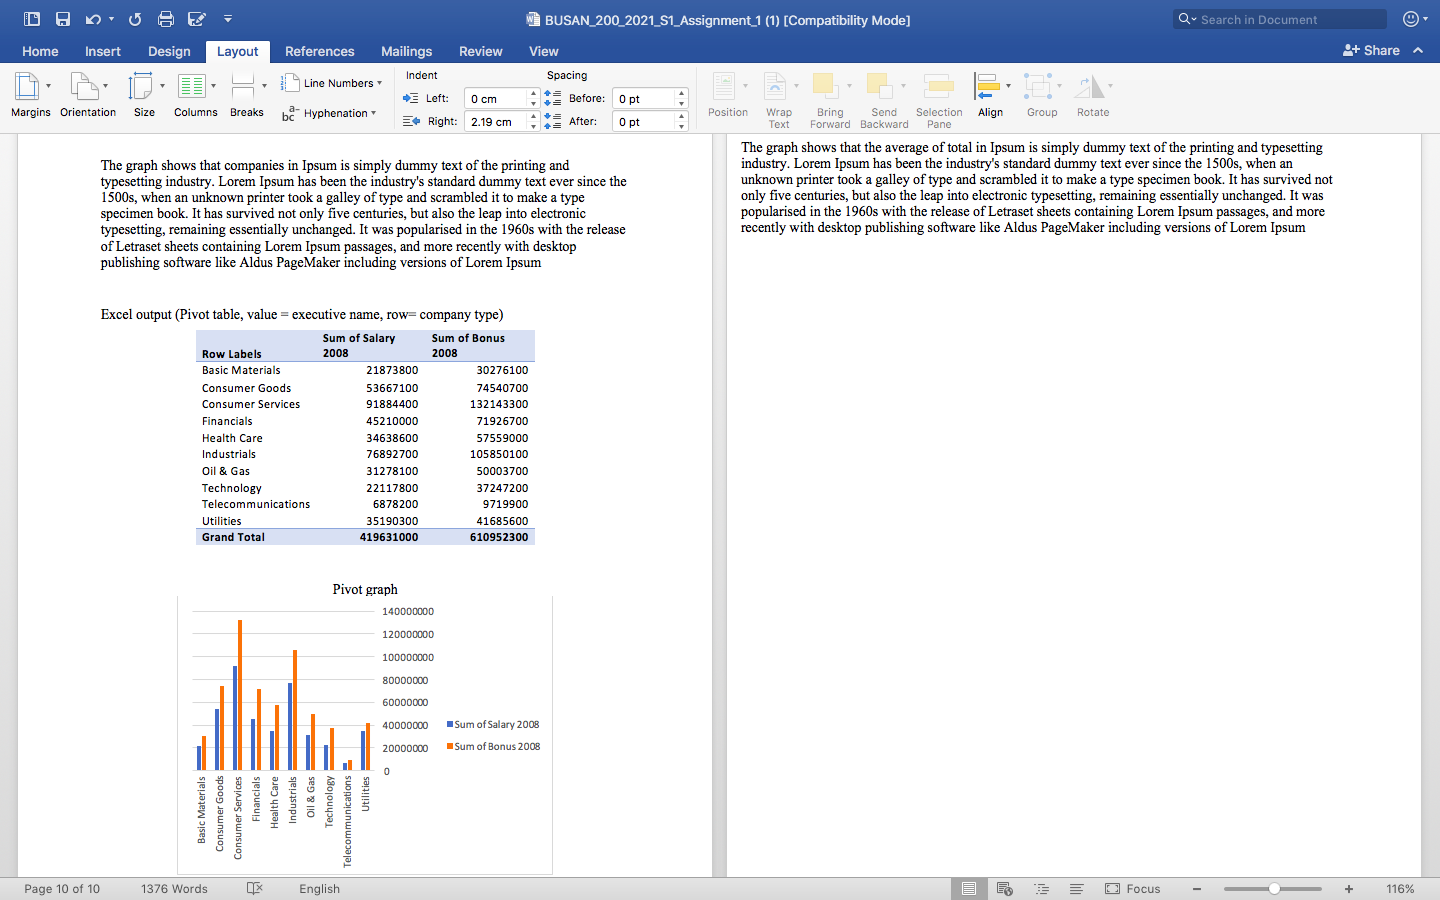Open the Align dropdown arrow
Image resolution: width=1440 pixels, height=900 pixels.
click(x=1008, y=86)
